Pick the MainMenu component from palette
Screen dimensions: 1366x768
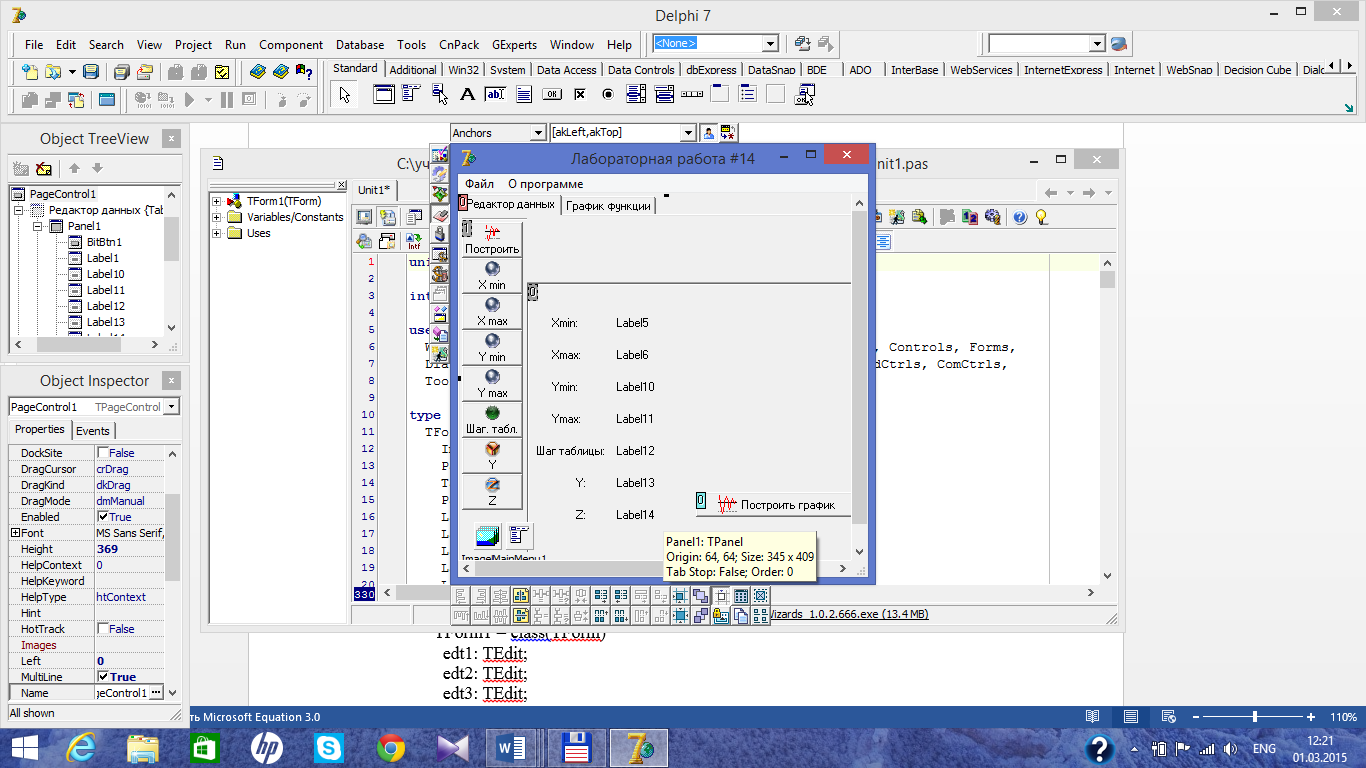pos(411,95)
